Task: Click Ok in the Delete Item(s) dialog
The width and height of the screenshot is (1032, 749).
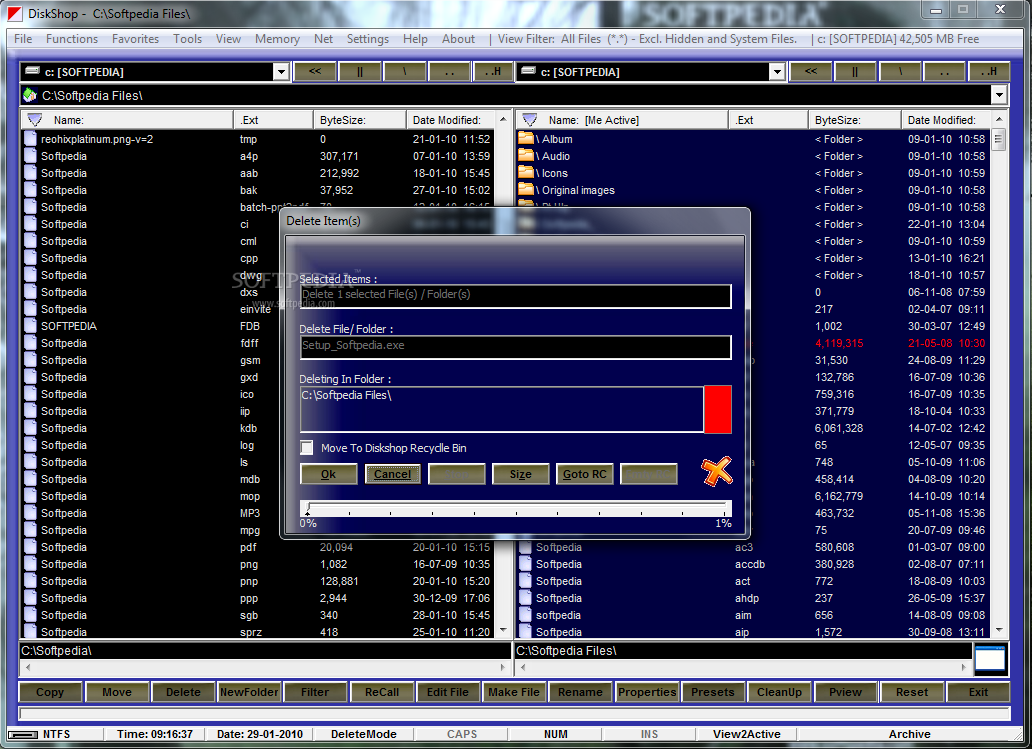Action: pyautogui.click(x=328, y=474)
